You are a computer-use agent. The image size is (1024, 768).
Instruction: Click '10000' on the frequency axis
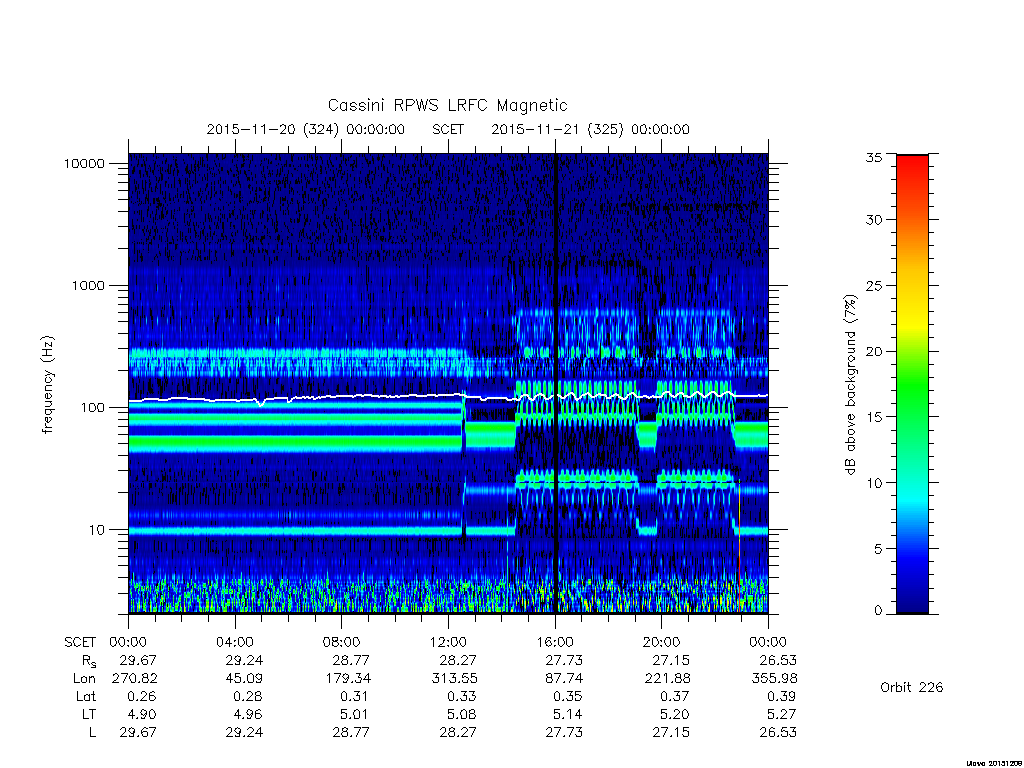(x=84, y=163)
